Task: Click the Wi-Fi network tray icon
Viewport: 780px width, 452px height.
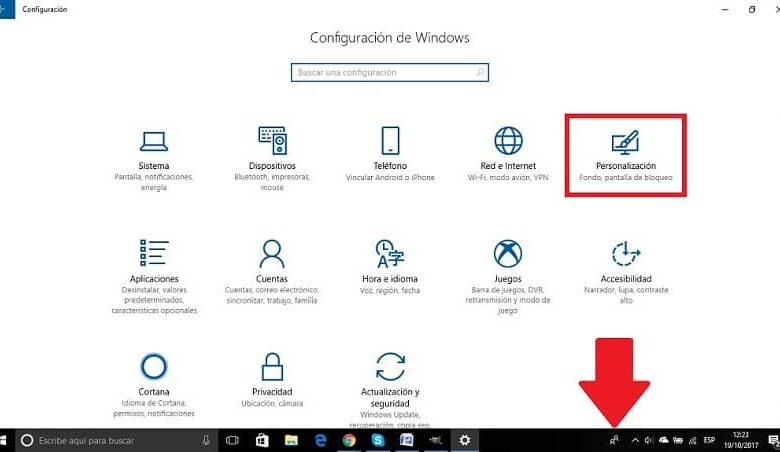Action: 692,441
